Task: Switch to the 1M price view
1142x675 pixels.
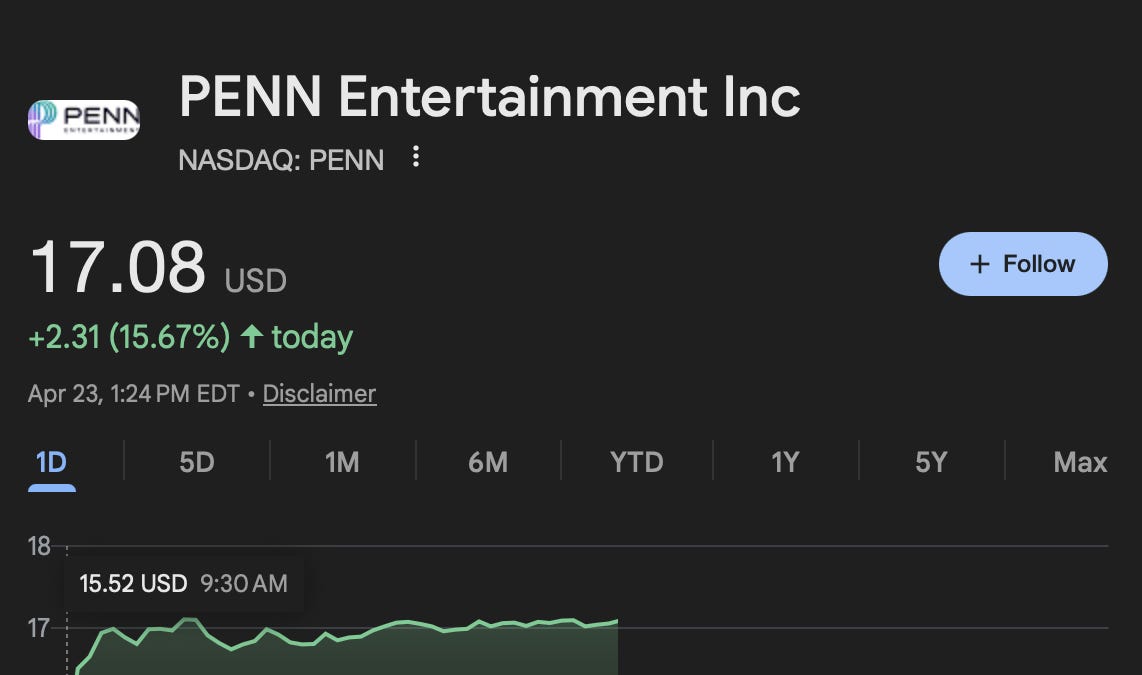Action: pos(342,462)
